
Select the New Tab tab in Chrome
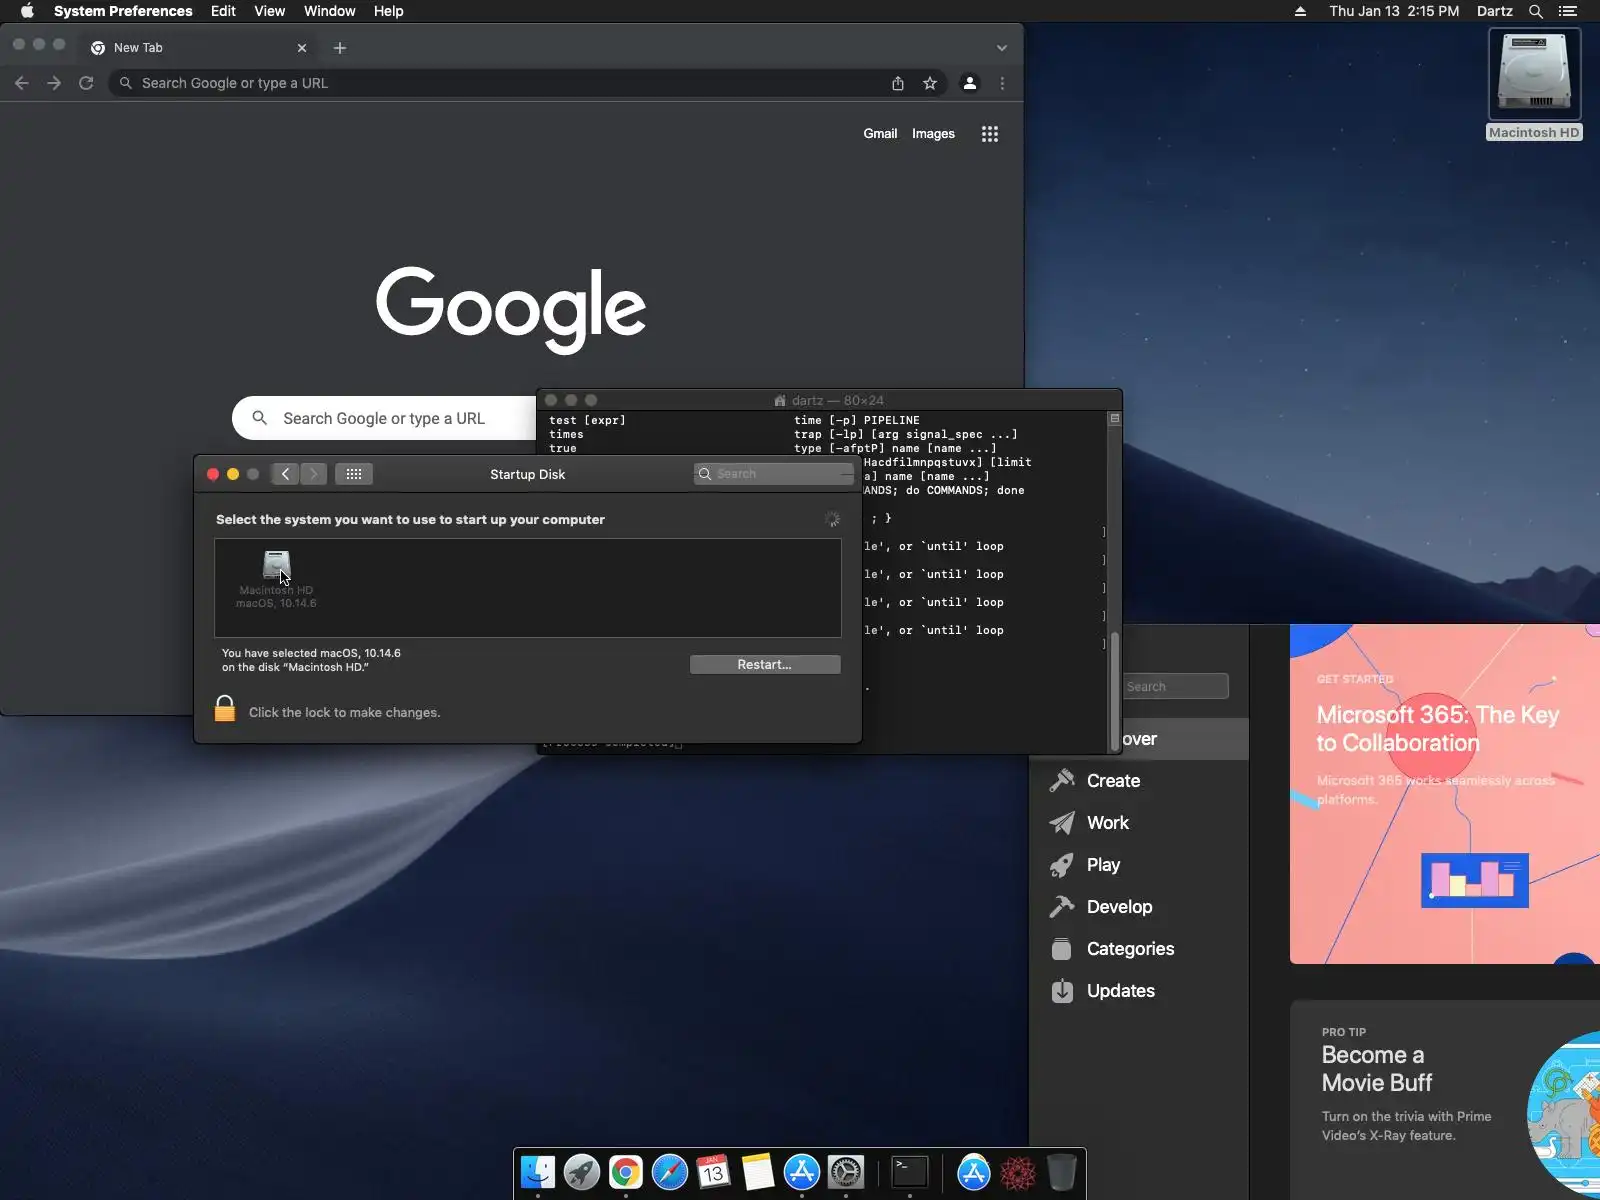[198, 48]
